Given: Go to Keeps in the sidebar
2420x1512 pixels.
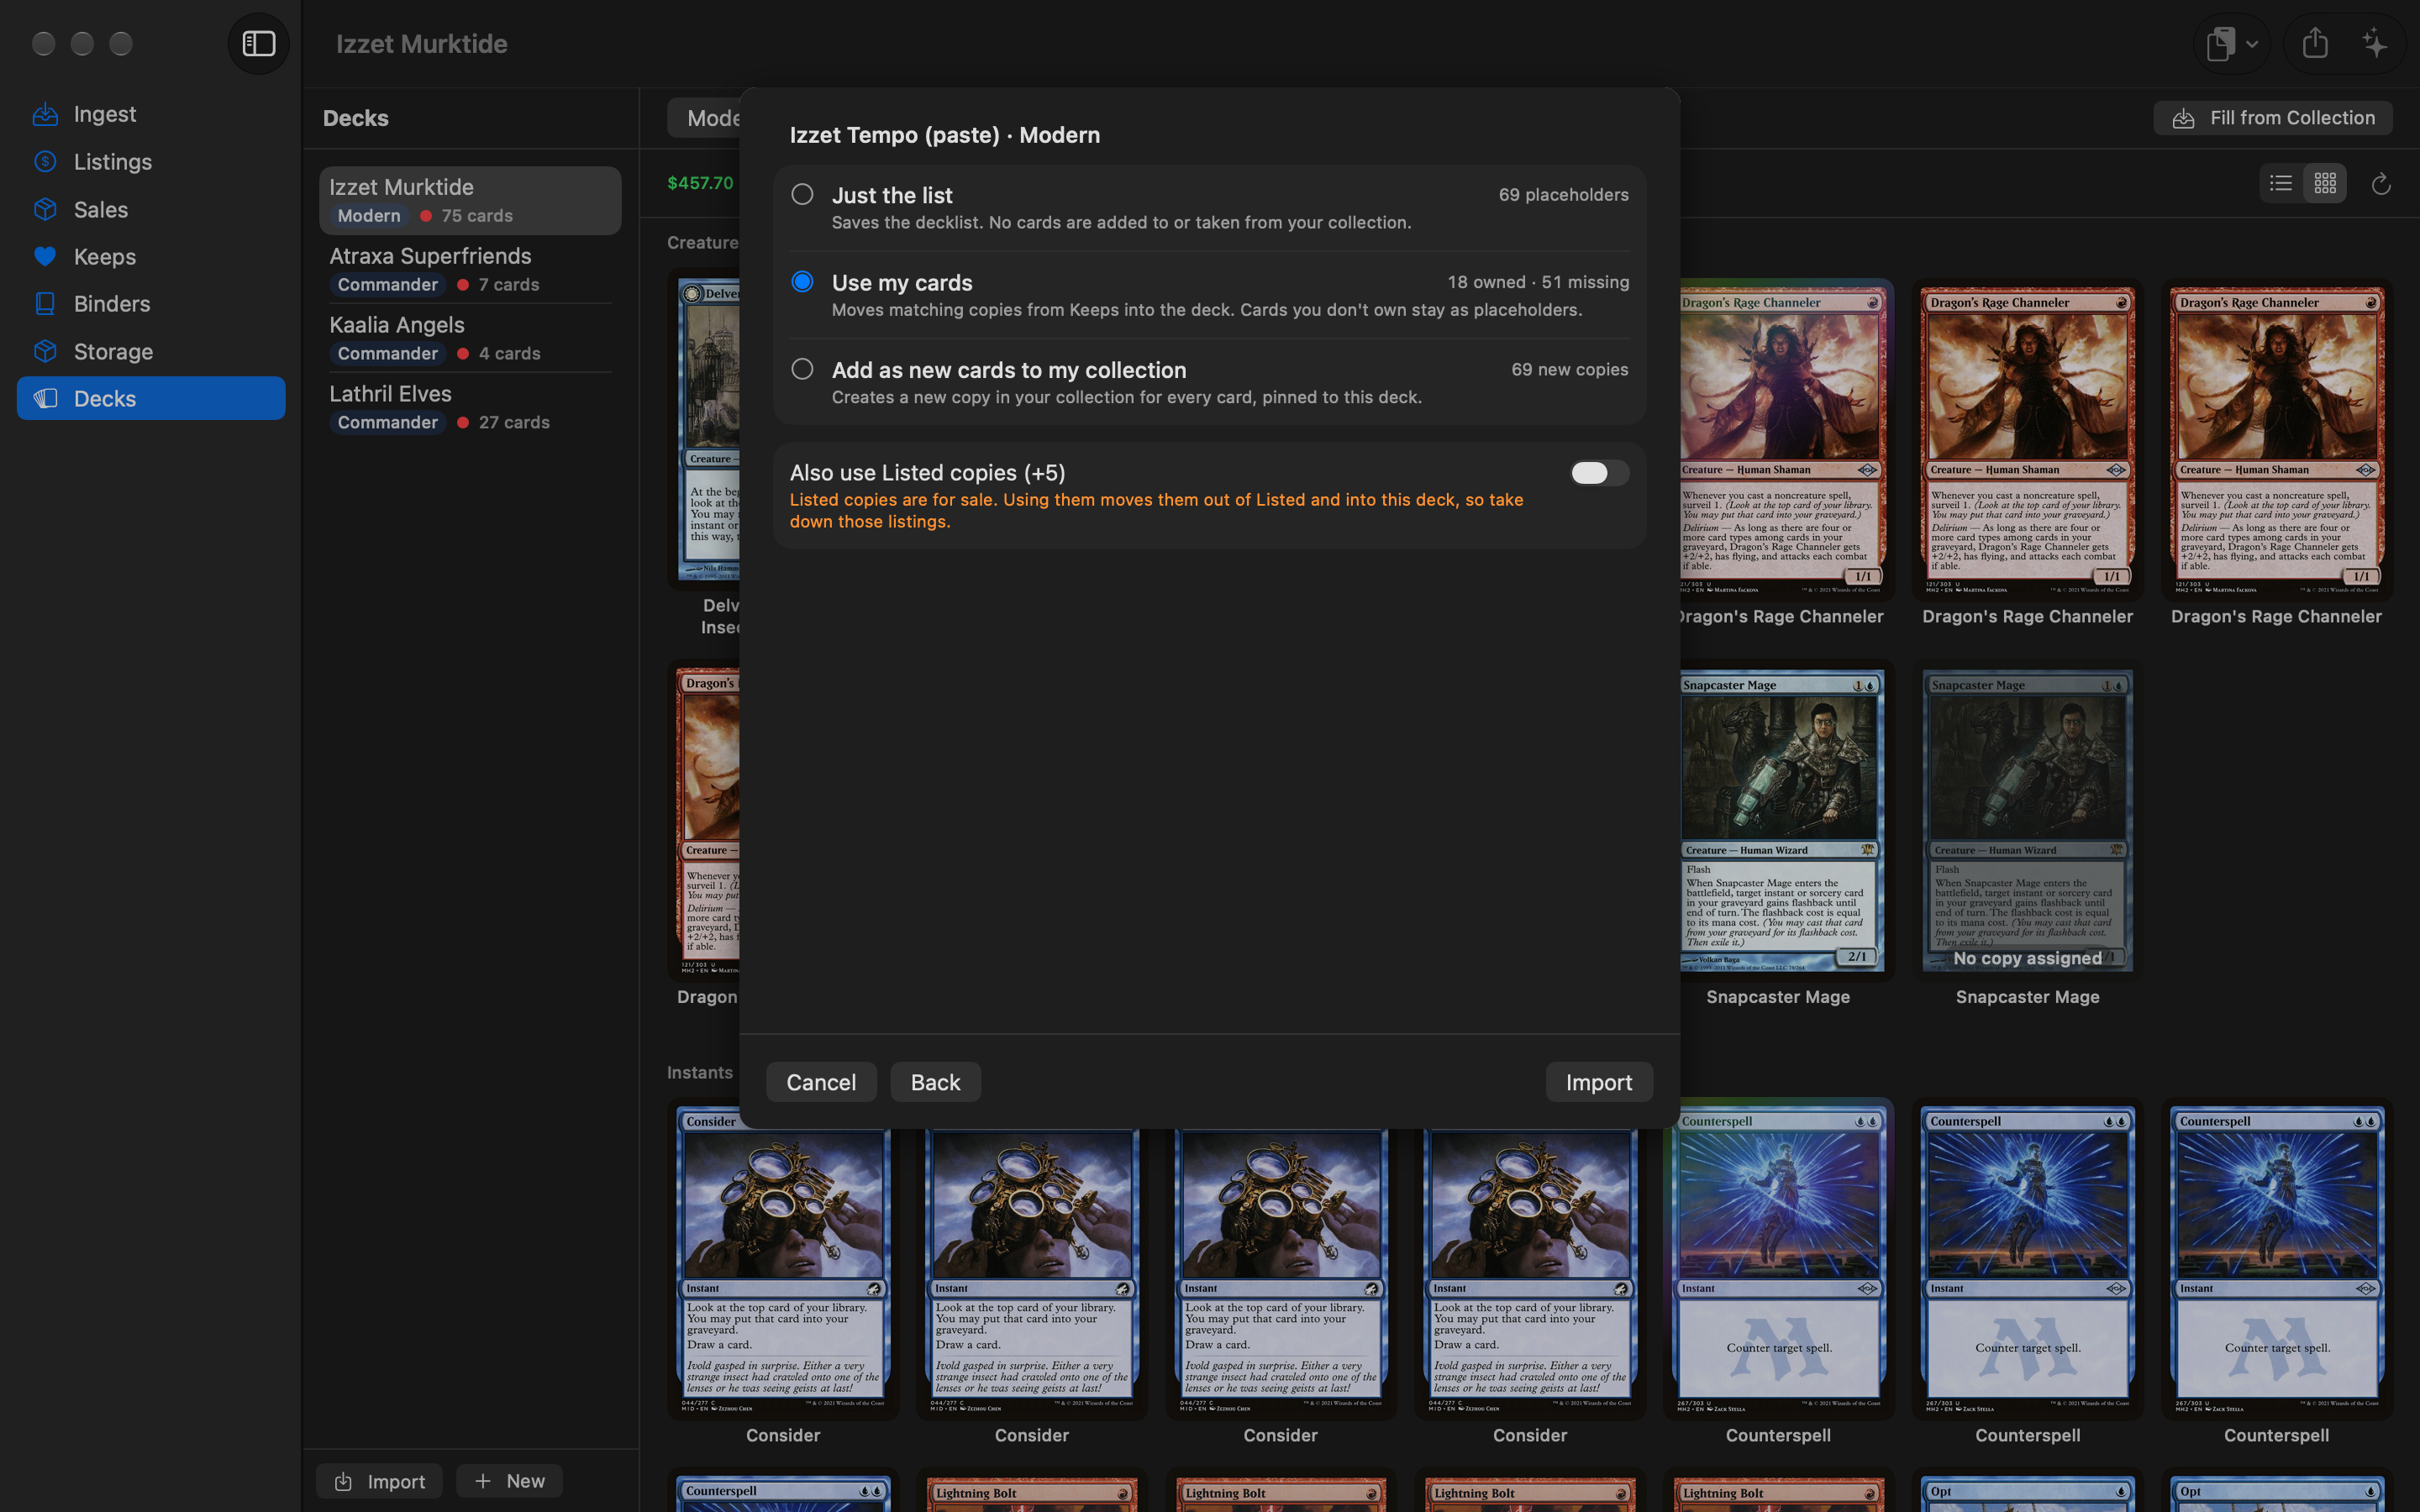Looking at the screenshot, I should [x=151, y=257].
